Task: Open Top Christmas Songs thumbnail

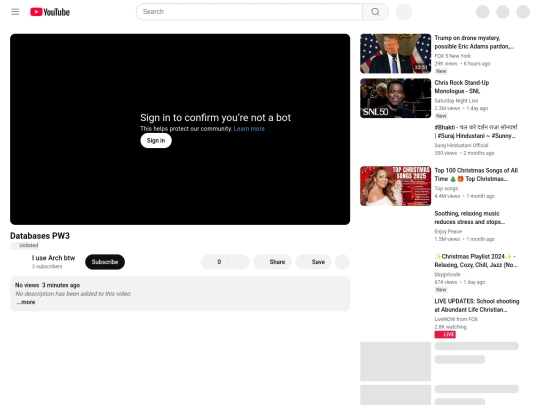Action: click(395, 186)
